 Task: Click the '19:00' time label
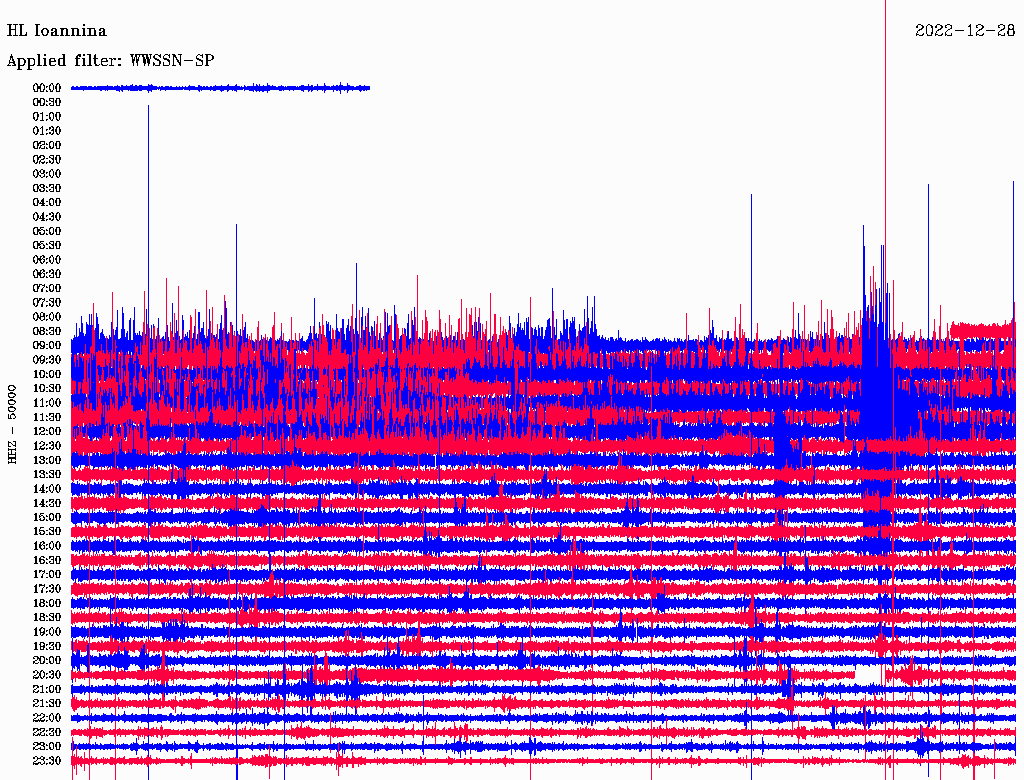point(47,632)
